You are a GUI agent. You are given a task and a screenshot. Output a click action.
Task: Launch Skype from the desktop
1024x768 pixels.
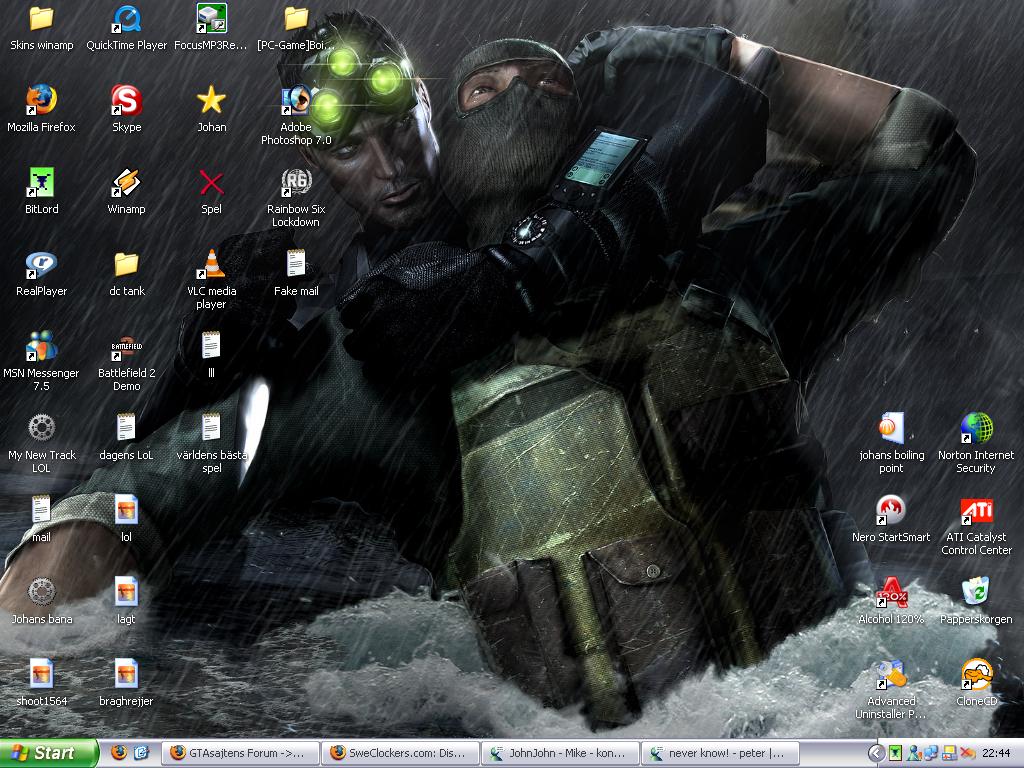126,101
